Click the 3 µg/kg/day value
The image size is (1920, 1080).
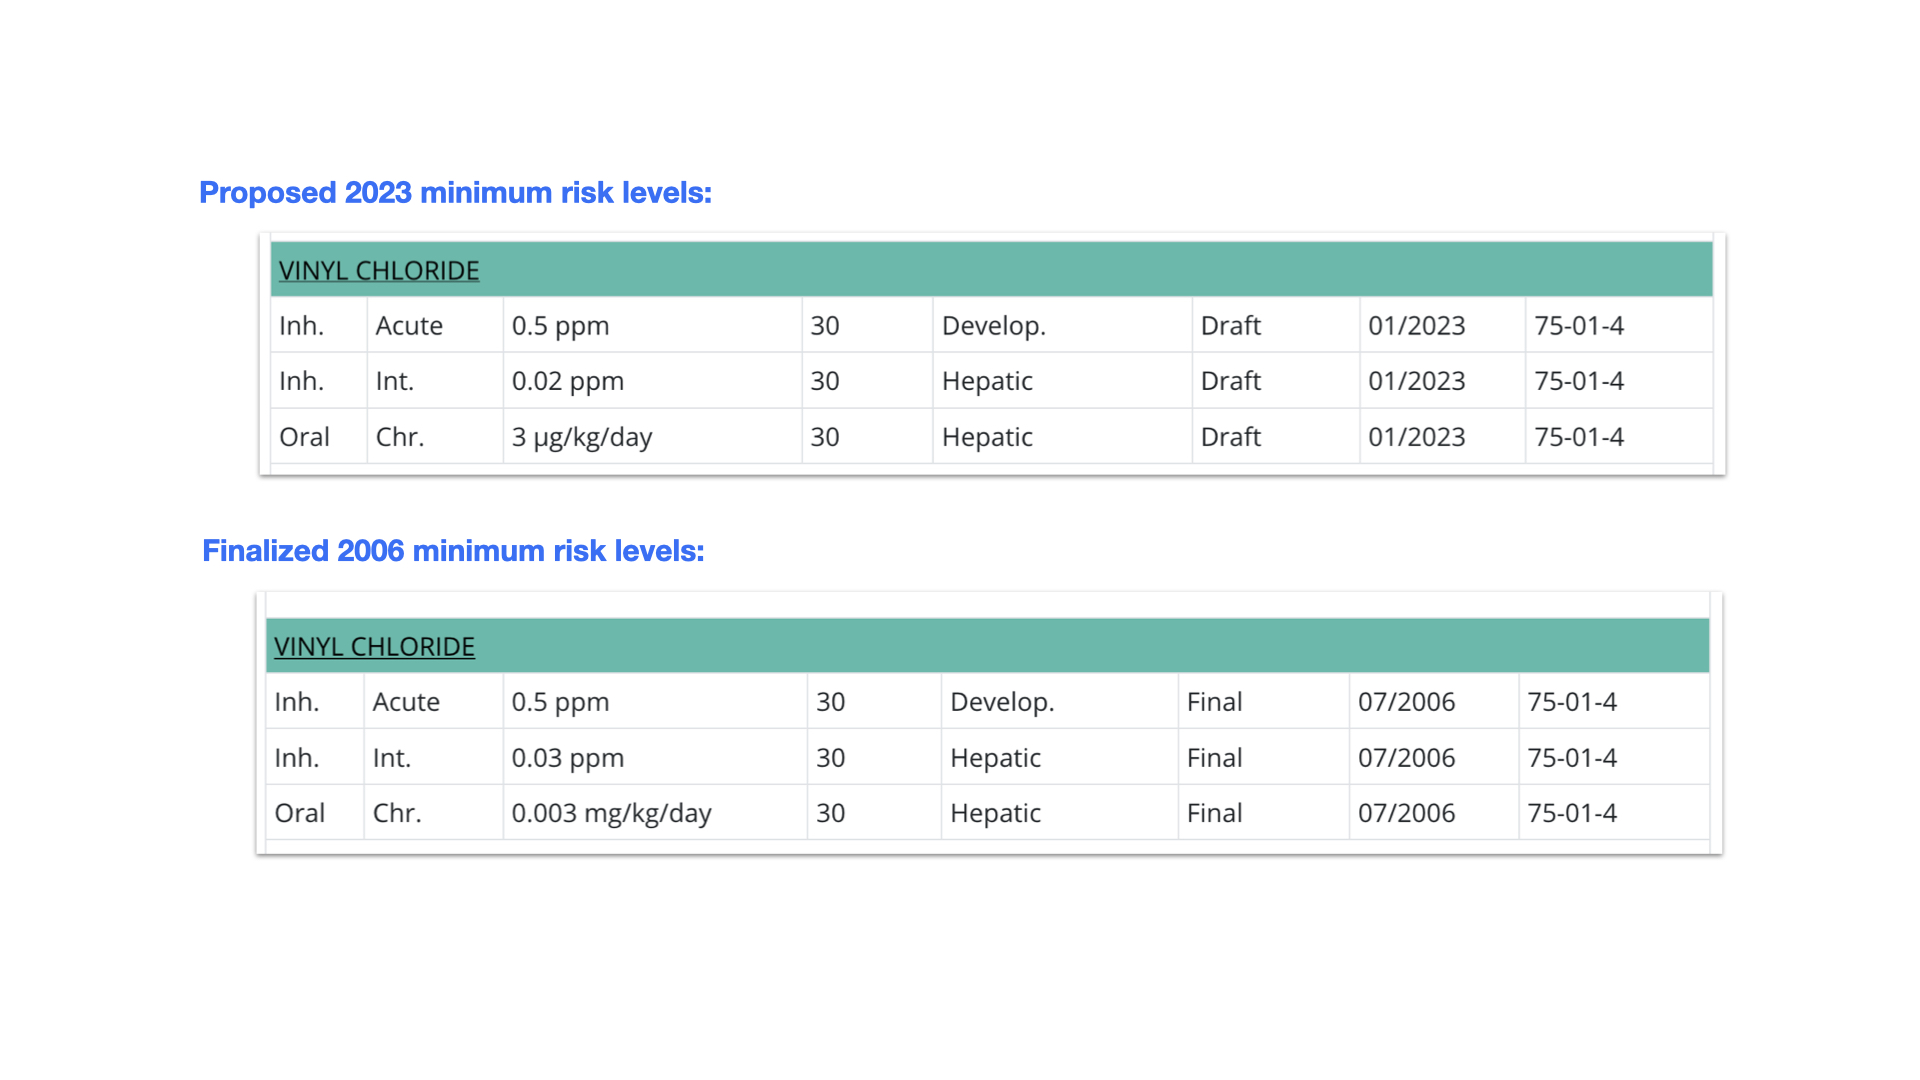[581, 437]
